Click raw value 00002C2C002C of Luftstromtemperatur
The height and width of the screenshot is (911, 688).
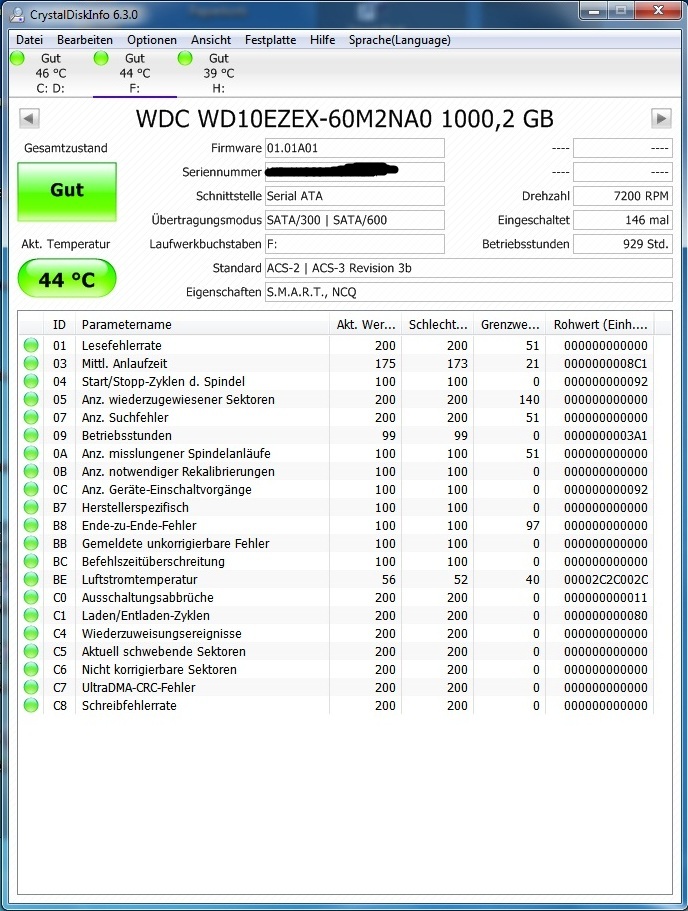click(605, 579)
